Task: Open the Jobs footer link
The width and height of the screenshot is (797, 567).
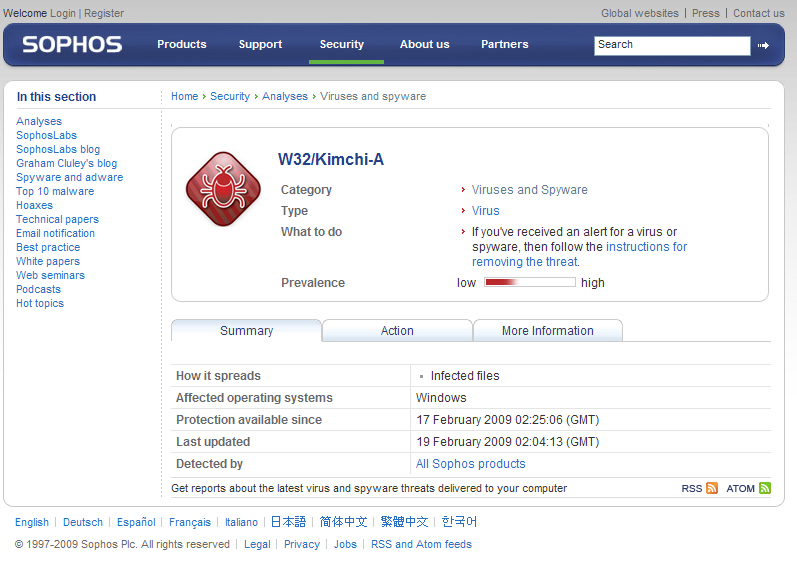Action: coord(345,544)
